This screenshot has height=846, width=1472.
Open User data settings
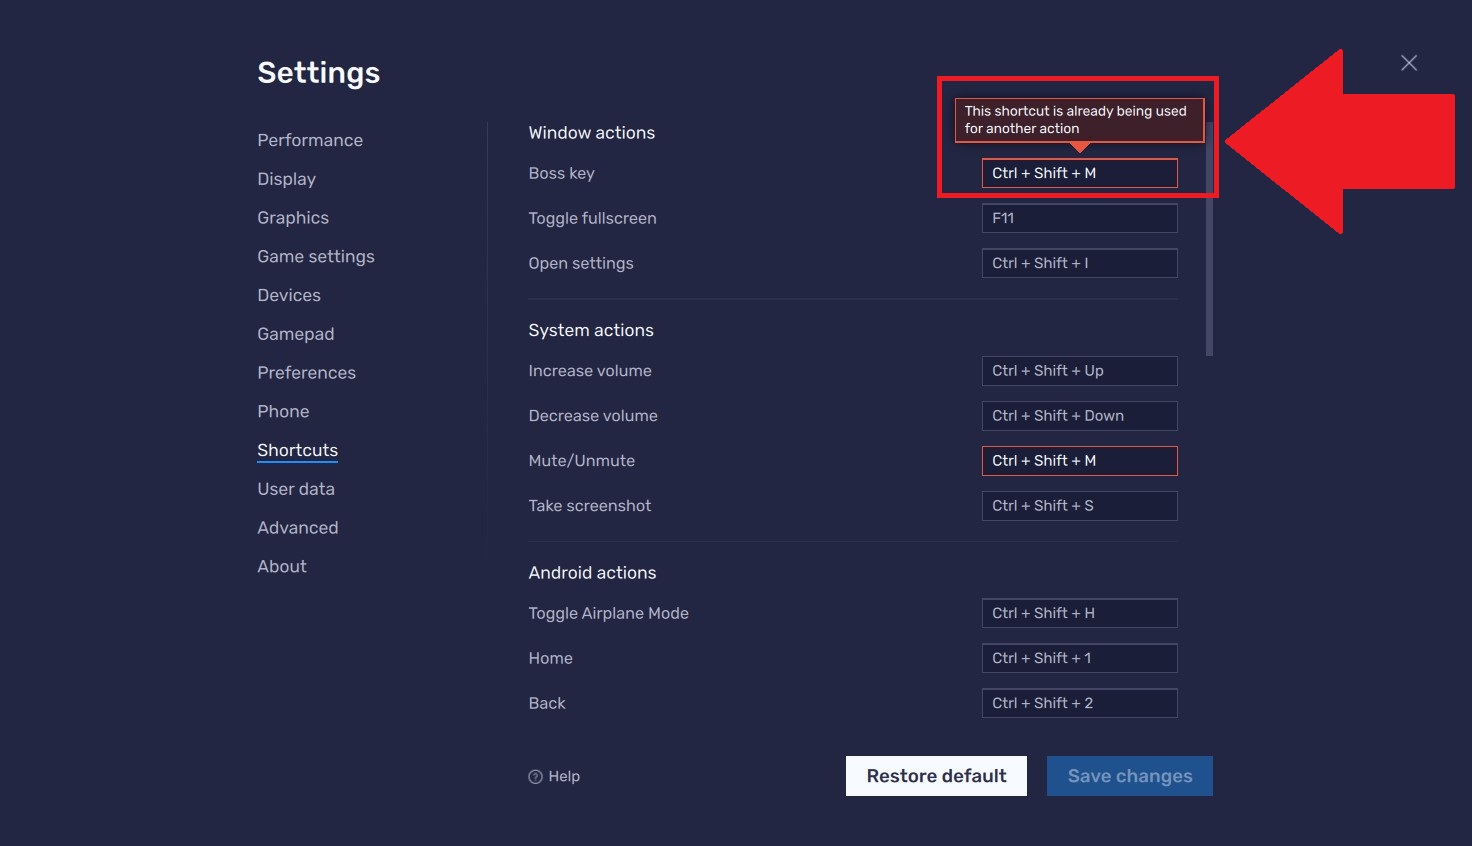(296, 488)
